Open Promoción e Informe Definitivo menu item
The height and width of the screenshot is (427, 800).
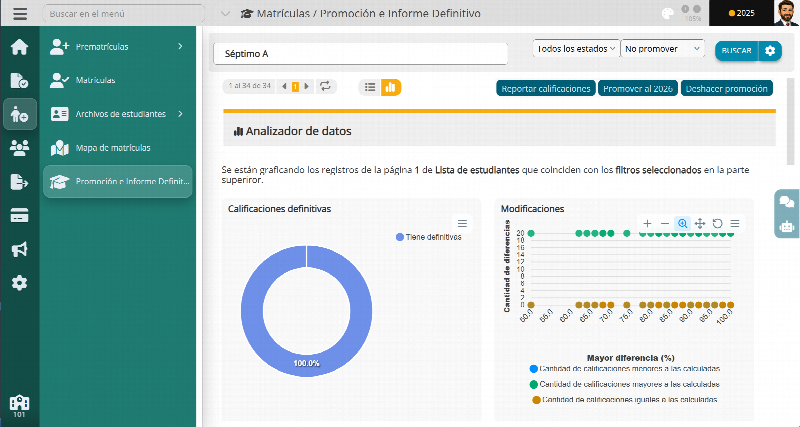coord(117,181)
